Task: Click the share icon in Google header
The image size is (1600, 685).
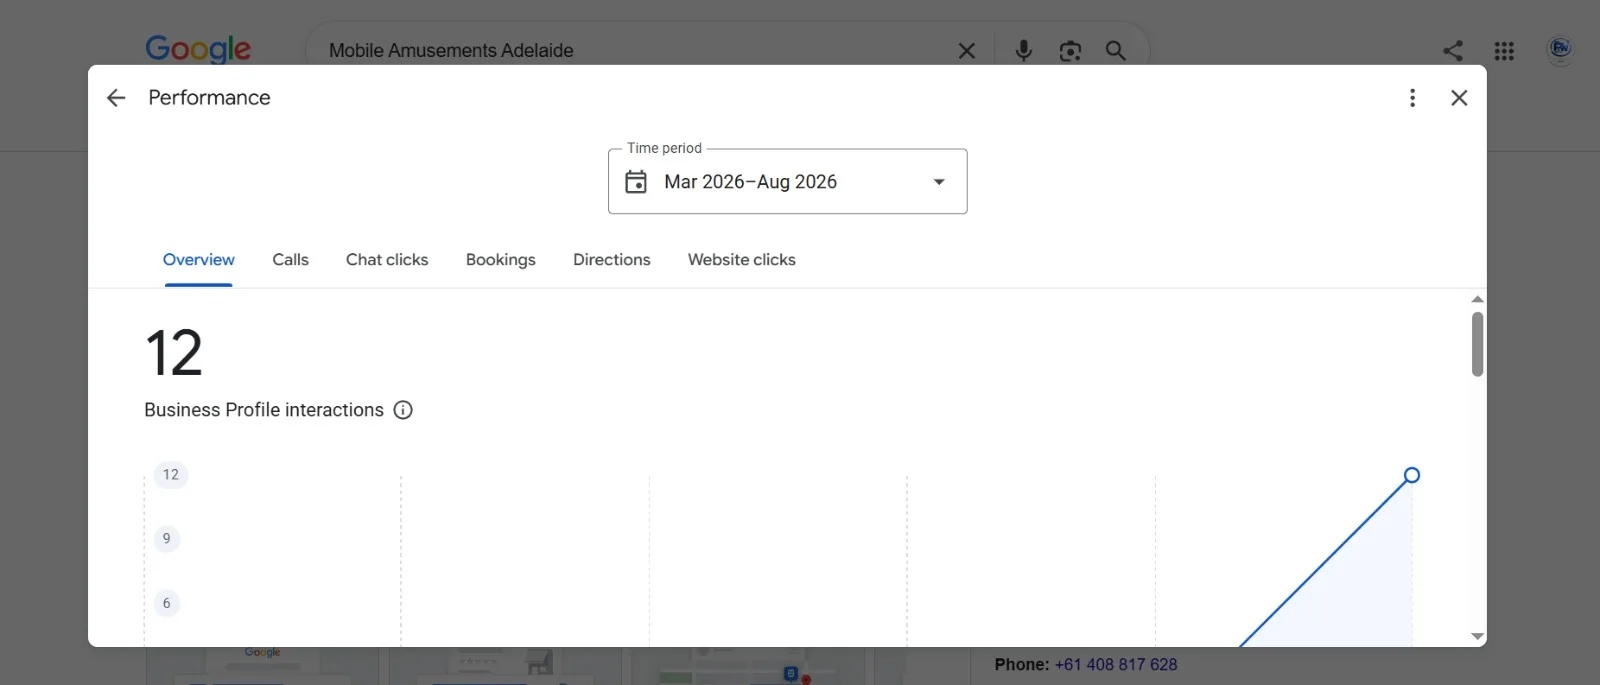Action: point(1453,51)
